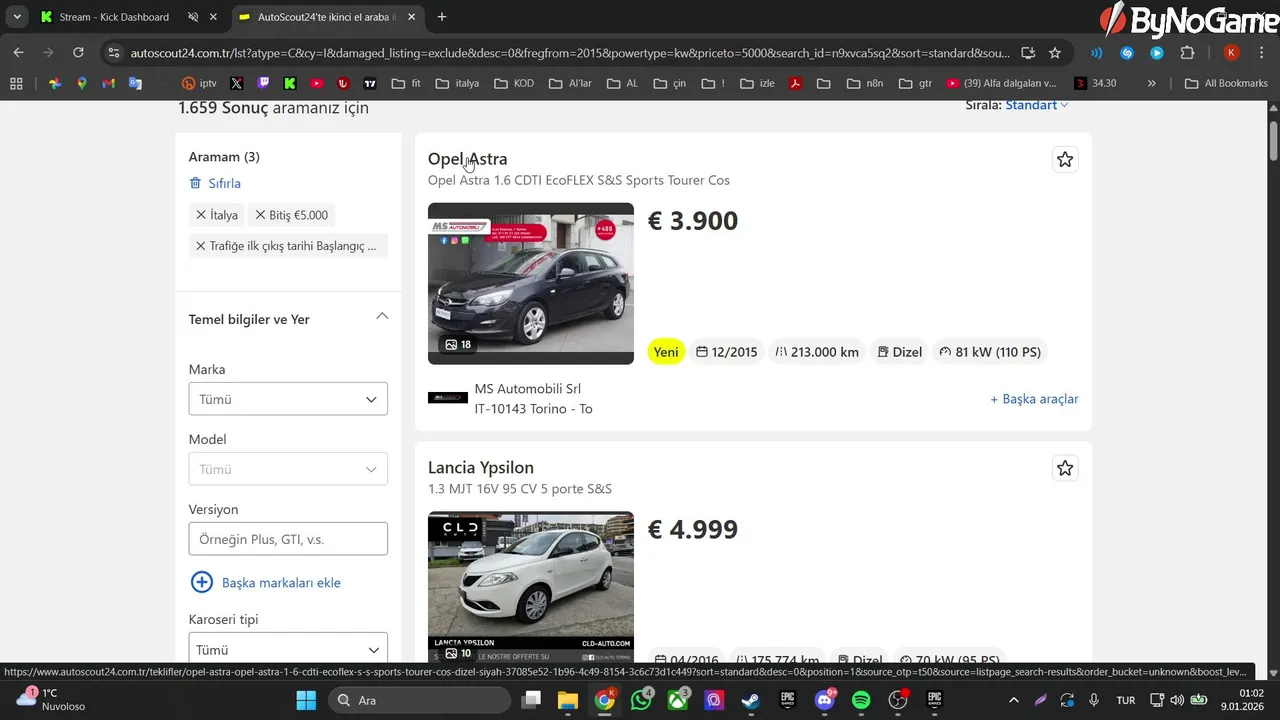1280x720 pixels.
Task: Open the Google Maps bookmark icon
Action: click(x=82, y=84)
